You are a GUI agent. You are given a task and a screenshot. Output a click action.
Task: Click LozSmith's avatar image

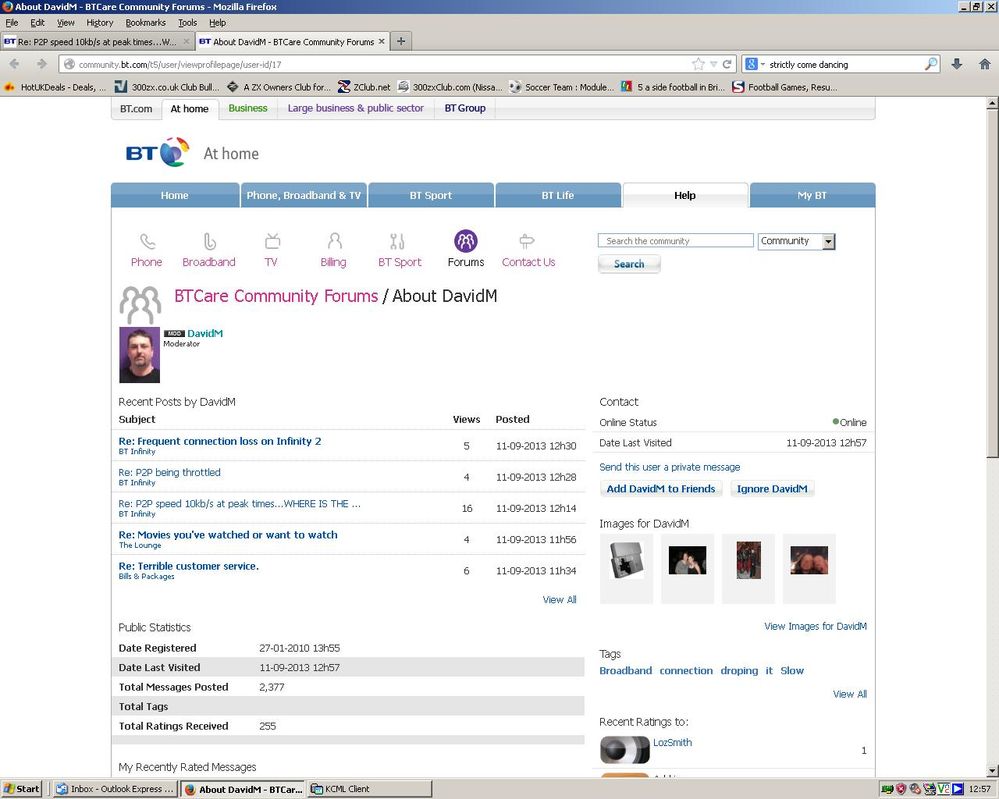pos(625,749)
